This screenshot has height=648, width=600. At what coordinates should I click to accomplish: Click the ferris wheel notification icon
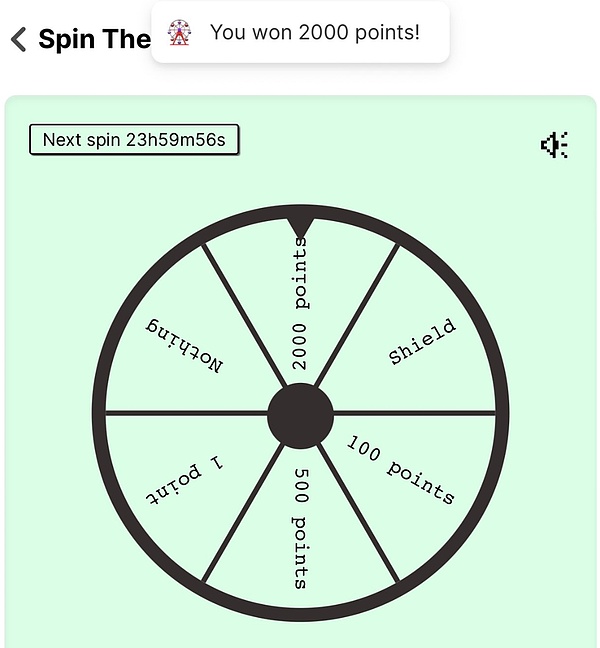point(179,33)
